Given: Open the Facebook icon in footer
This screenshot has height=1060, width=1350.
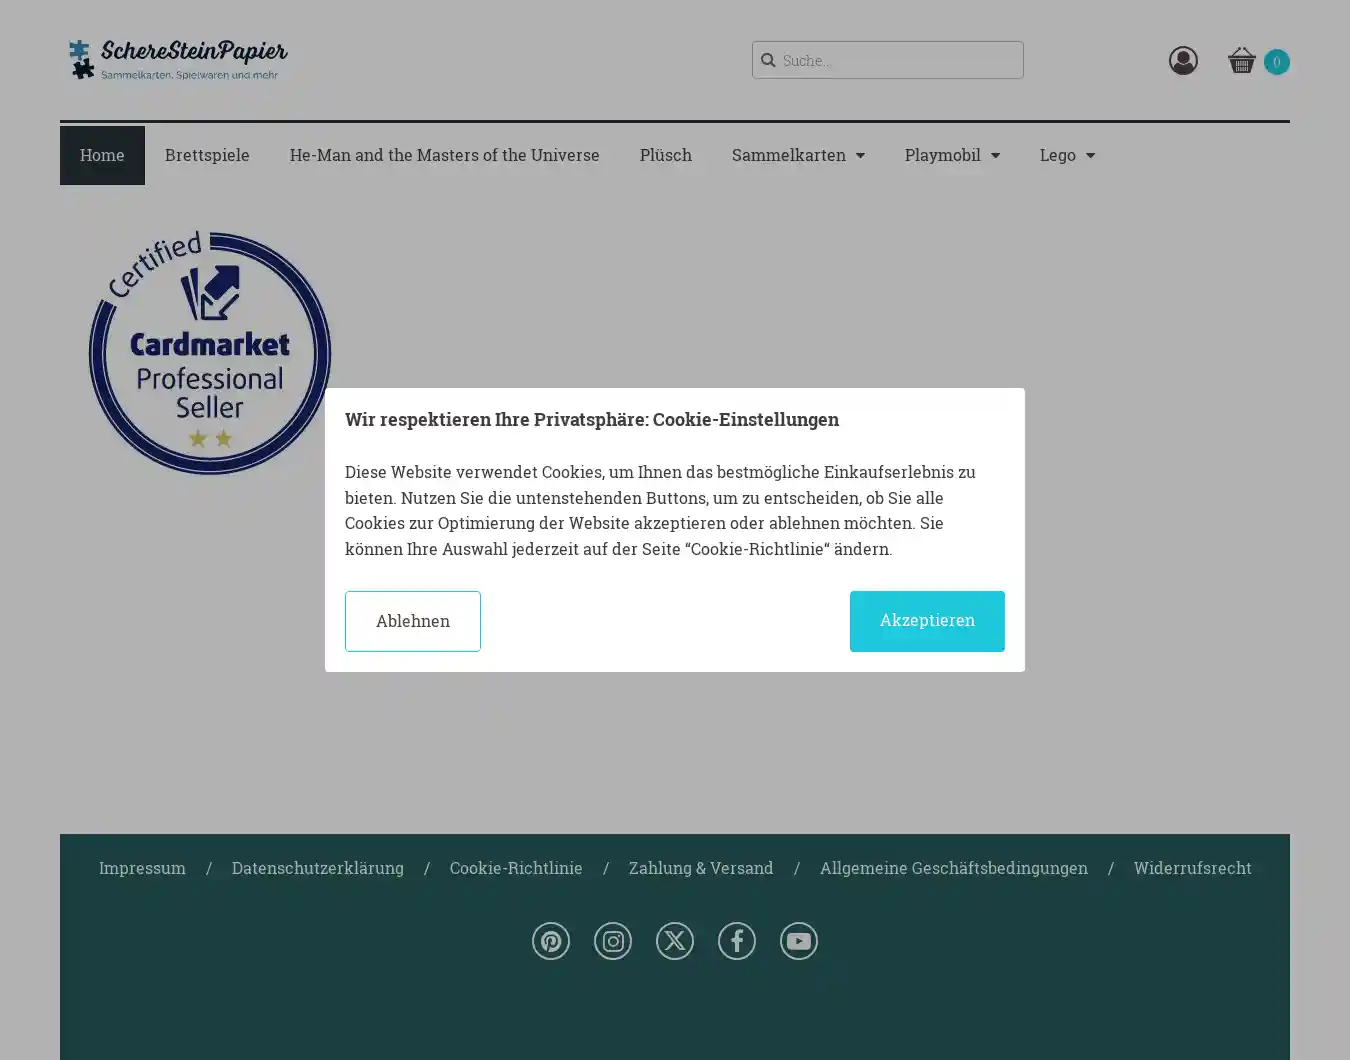Looking at the screenshot, I should click(737, 941).
